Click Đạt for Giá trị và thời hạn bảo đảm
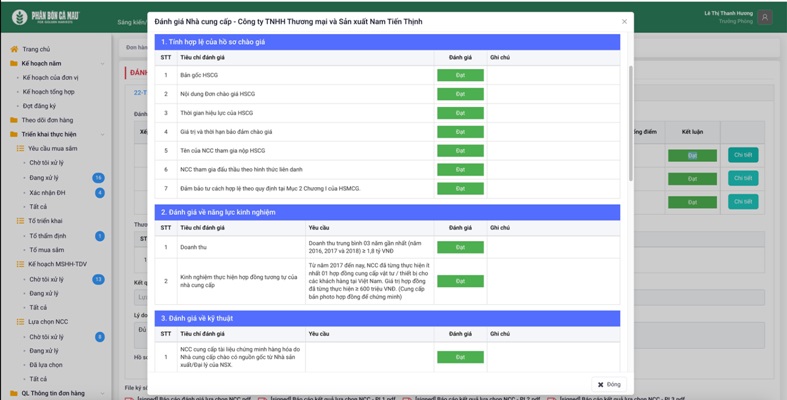The height and width of the screenshot is (400, 787). (460, 132)
